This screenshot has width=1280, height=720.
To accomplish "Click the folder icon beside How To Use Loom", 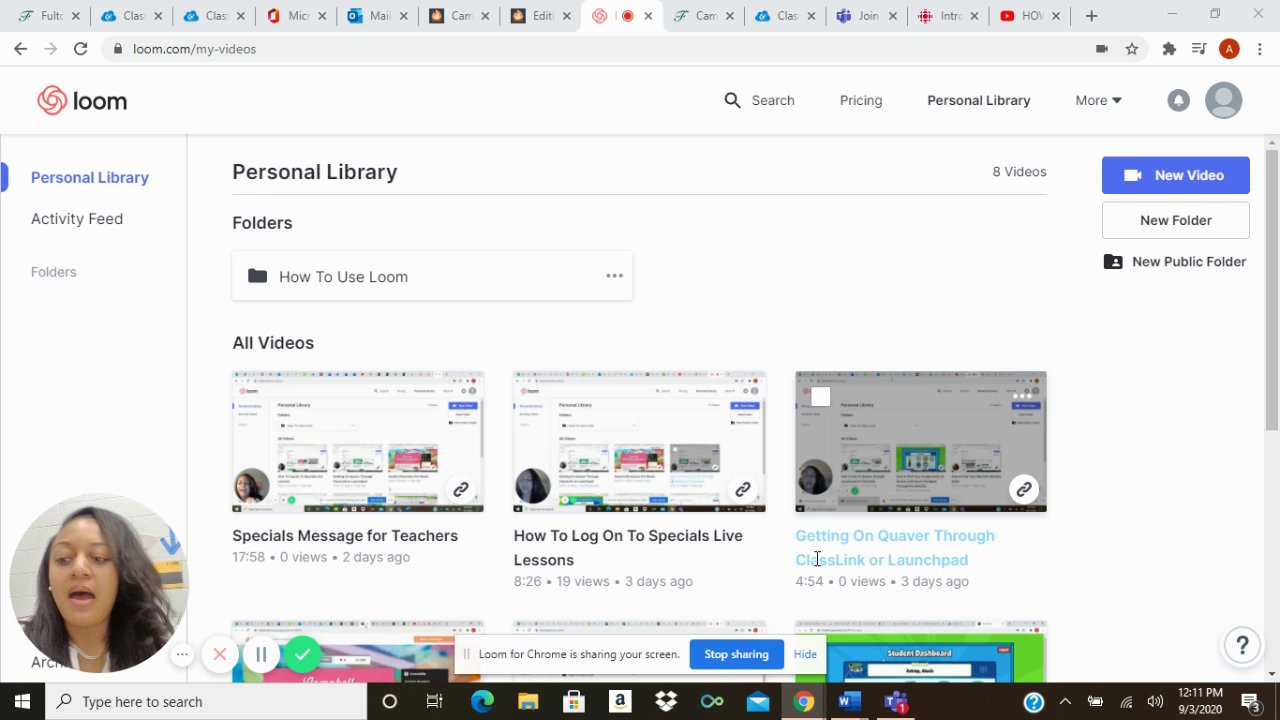I will point(257,276).
